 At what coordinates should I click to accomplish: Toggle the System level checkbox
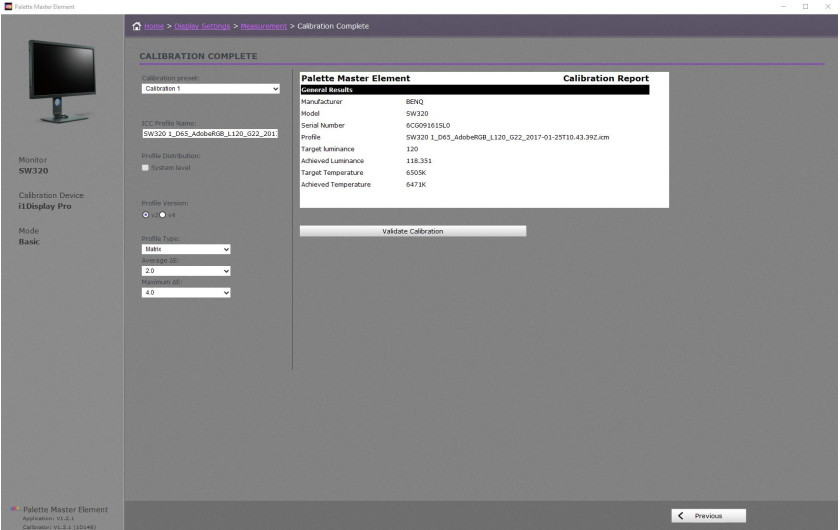coord(145,168)
